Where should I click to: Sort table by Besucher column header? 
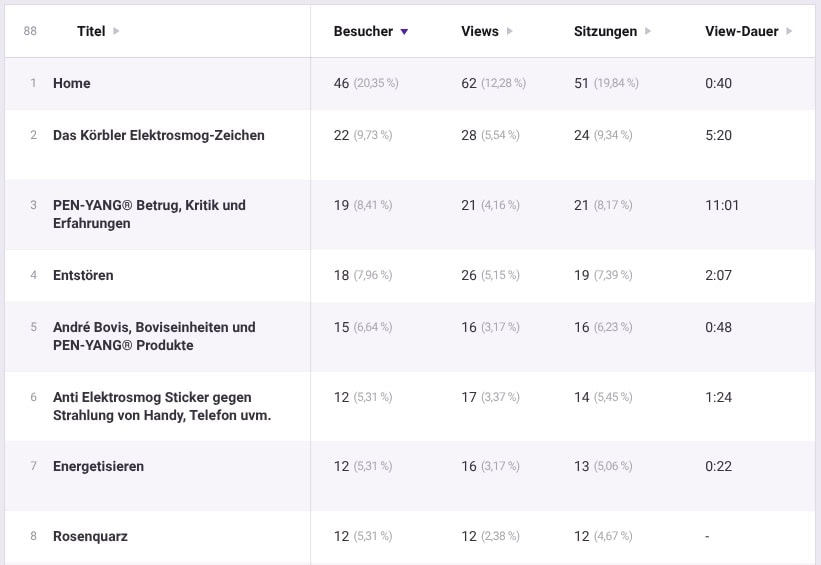tap(363, 32)
